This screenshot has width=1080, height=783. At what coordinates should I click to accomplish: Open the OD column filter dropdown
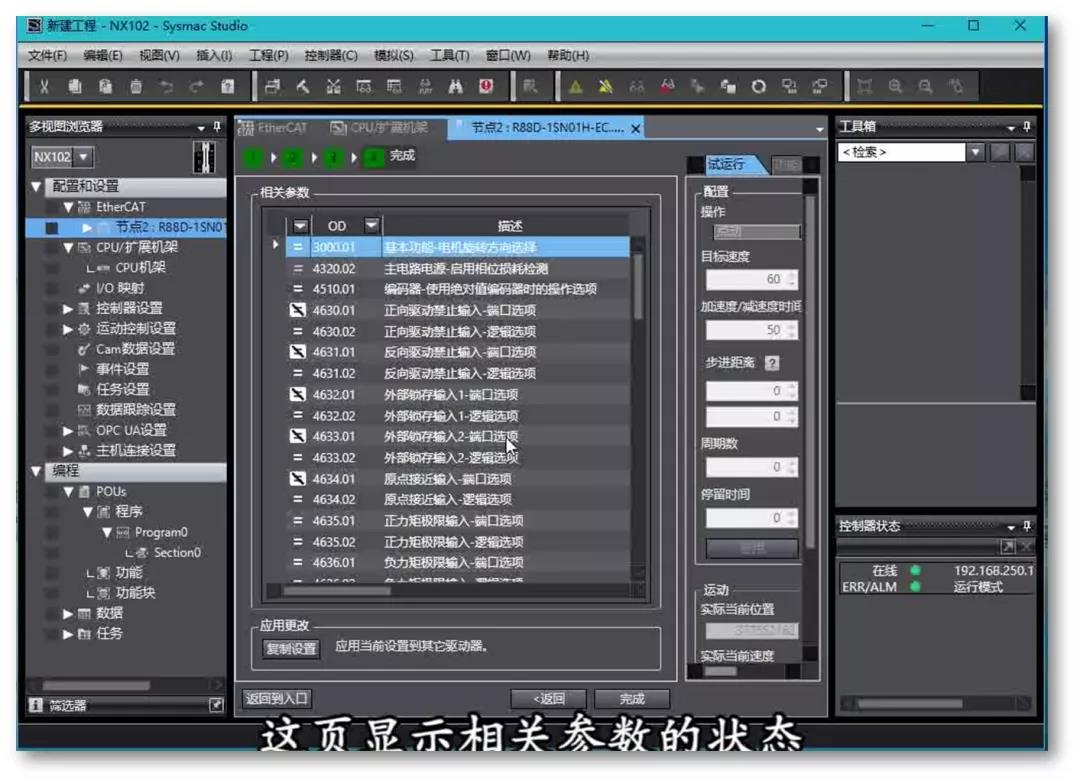[372, 226]
